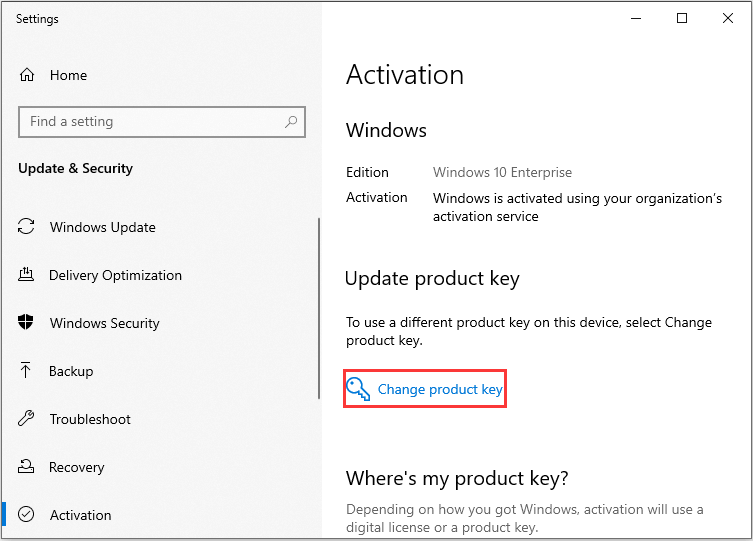Select the Change product key link
This screenshot has height=541, width=753.
[x=440, y=389]
